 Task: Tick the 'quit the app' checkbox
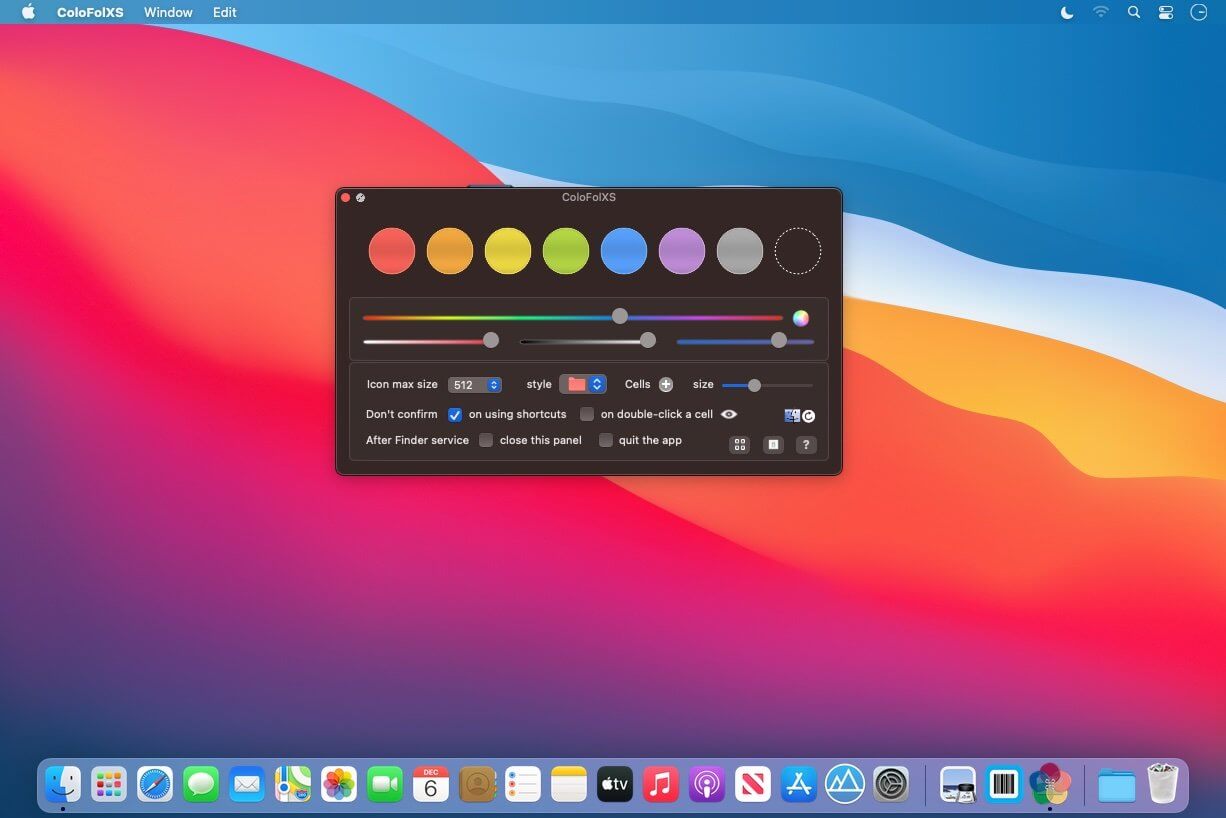tap(605, 440)
